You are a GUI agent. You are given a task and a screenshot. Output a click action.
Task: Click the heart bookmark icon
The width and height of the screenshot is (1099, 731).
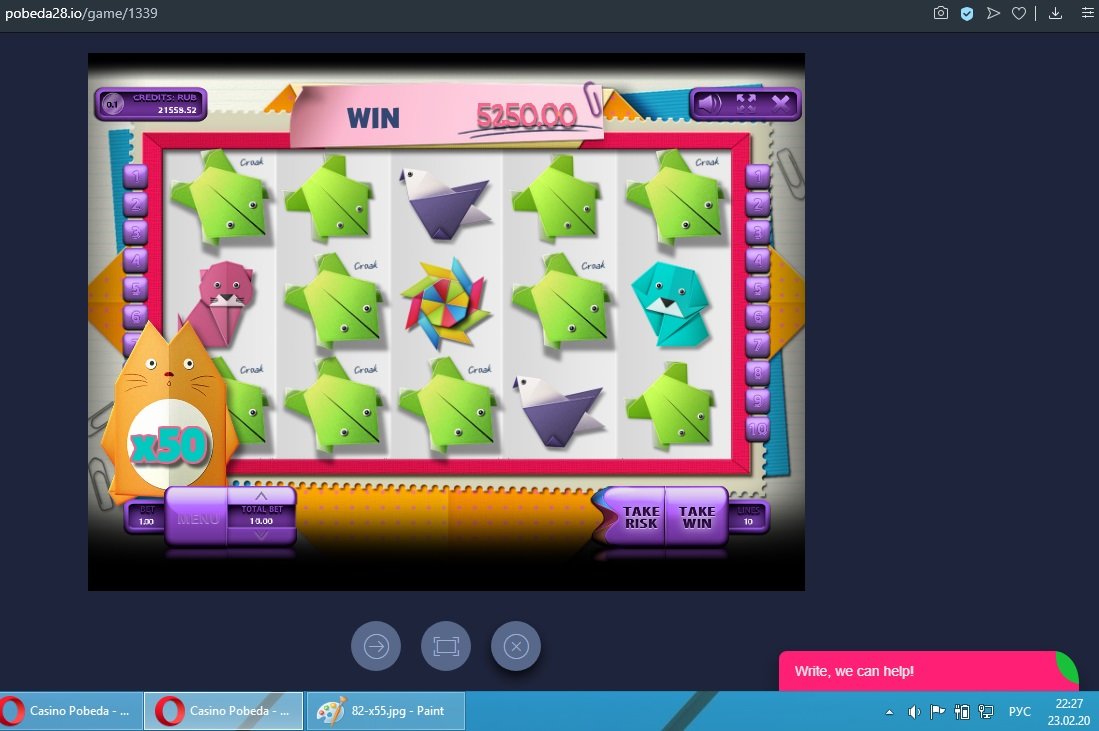coord(1019,13)
